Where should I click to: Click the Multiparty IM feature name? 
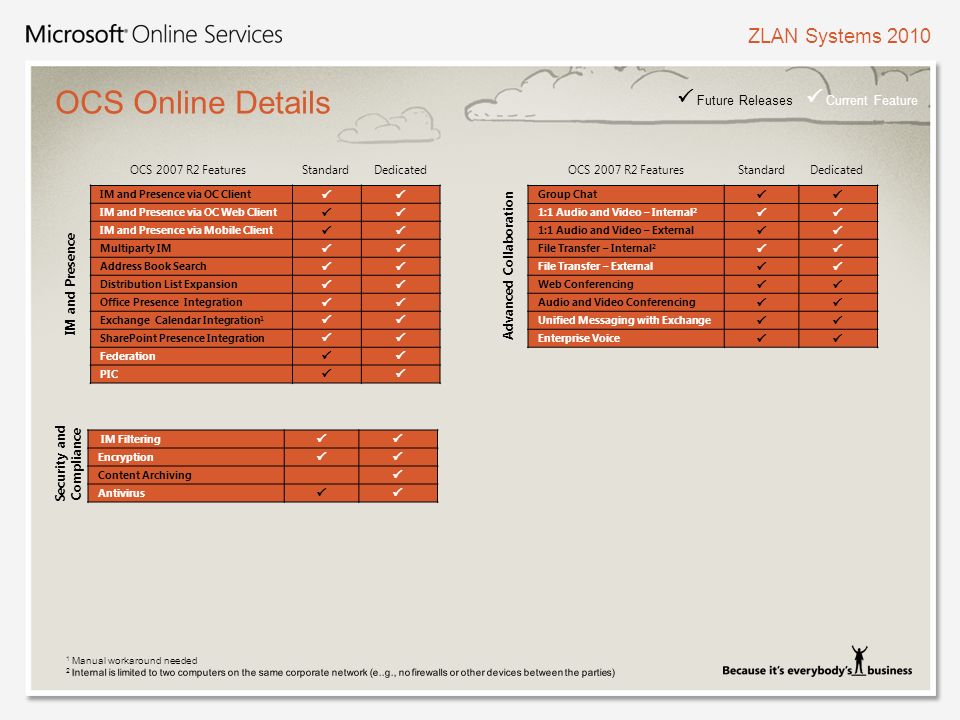coord(135,248)
